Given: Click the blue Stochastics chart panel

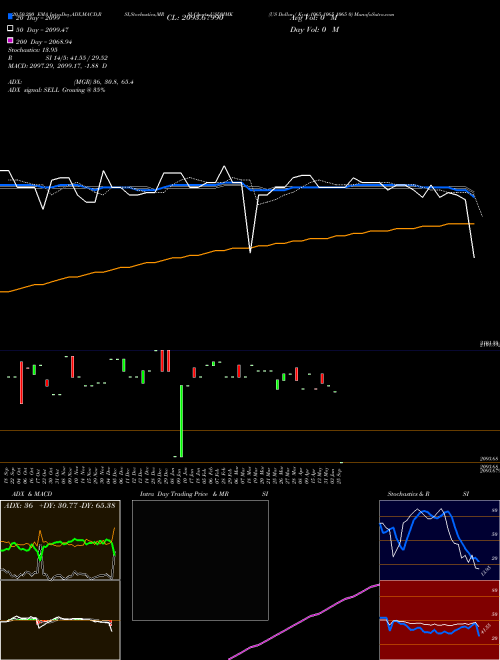Looking at the screenshot, I should click(x=439, y=540).
